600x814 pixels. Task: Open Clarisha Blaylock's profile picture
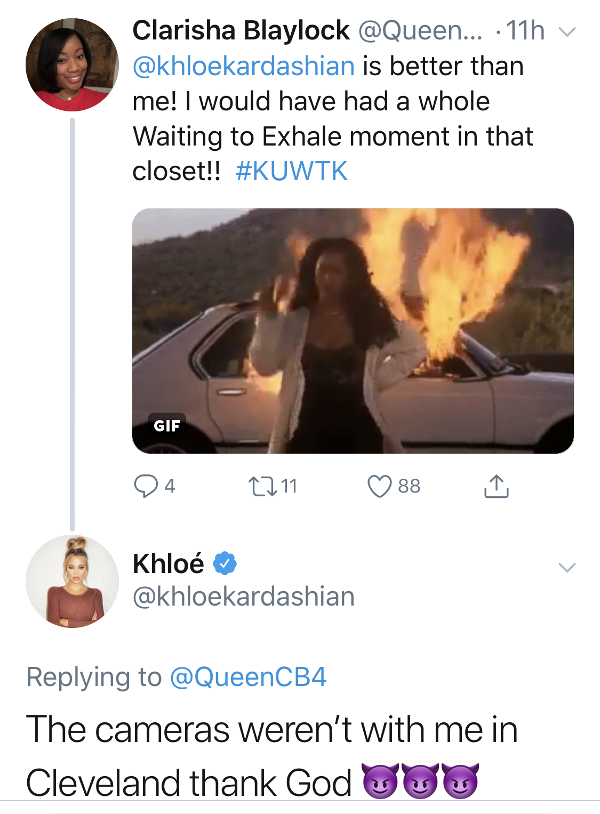(72, 64)
